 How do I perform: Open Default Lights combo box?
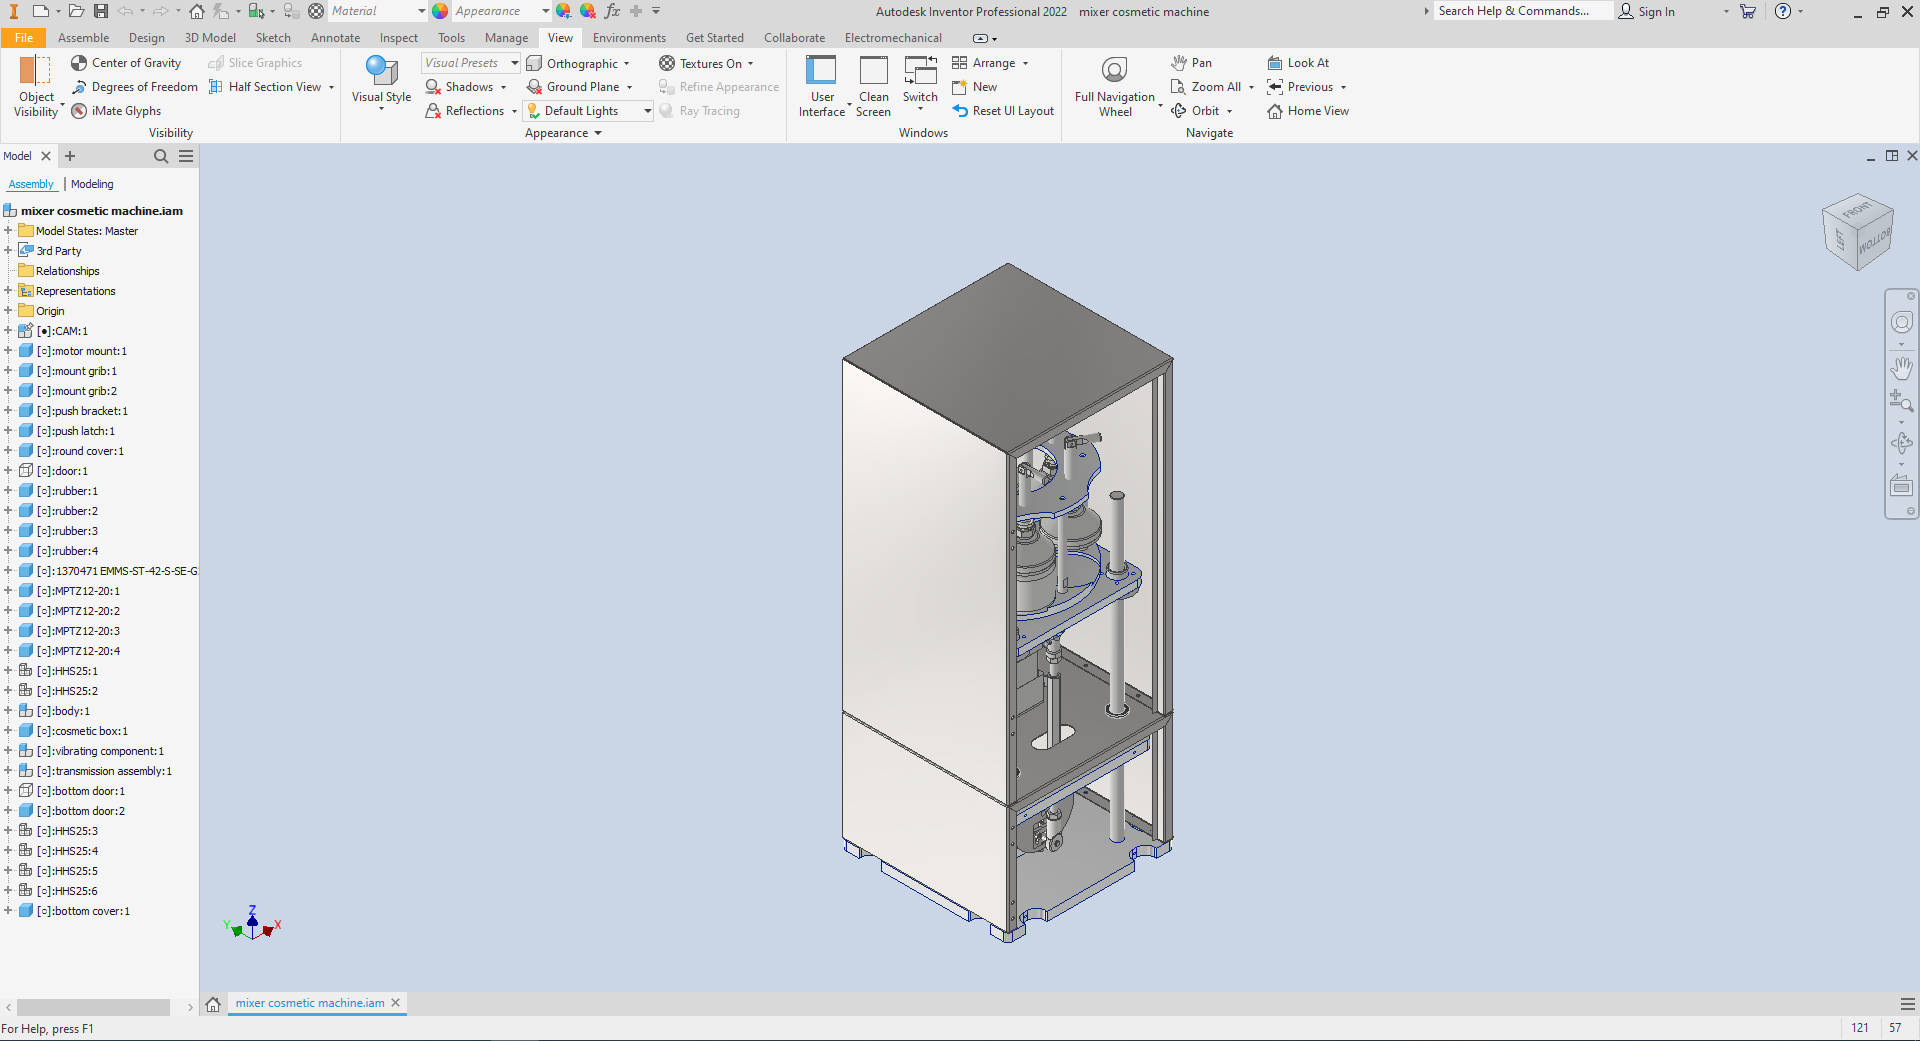coord(589,111)
